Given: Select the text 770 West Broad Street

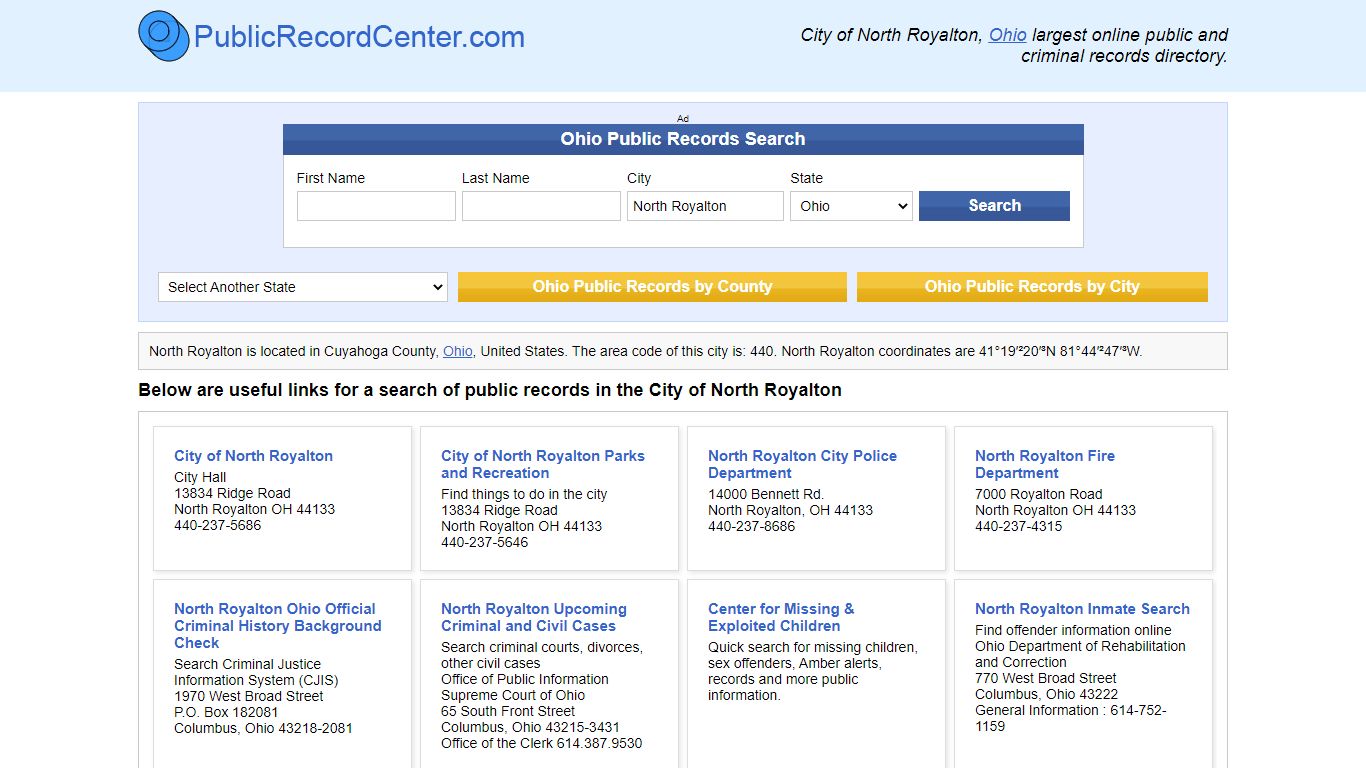Looking at the screenshot, I should (x=1046, y=678).
